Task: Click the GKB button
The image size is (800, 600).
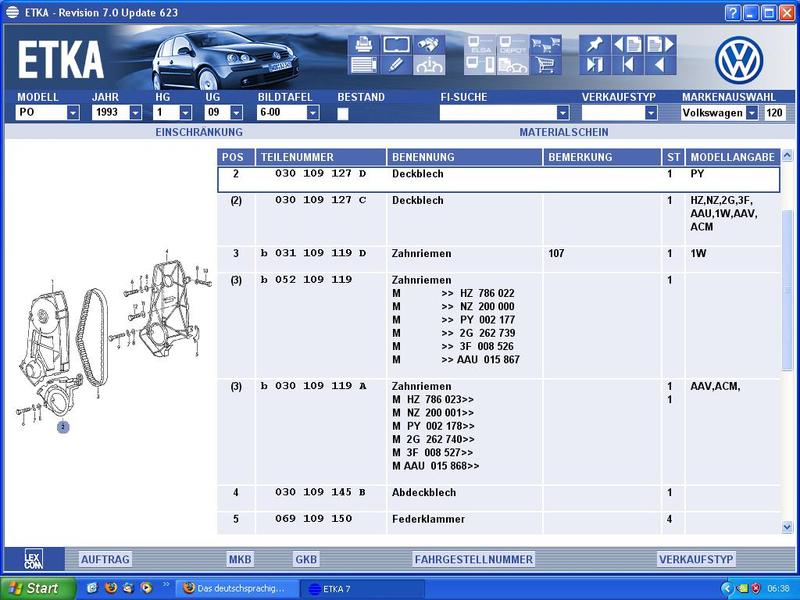Action: point(306,559)
